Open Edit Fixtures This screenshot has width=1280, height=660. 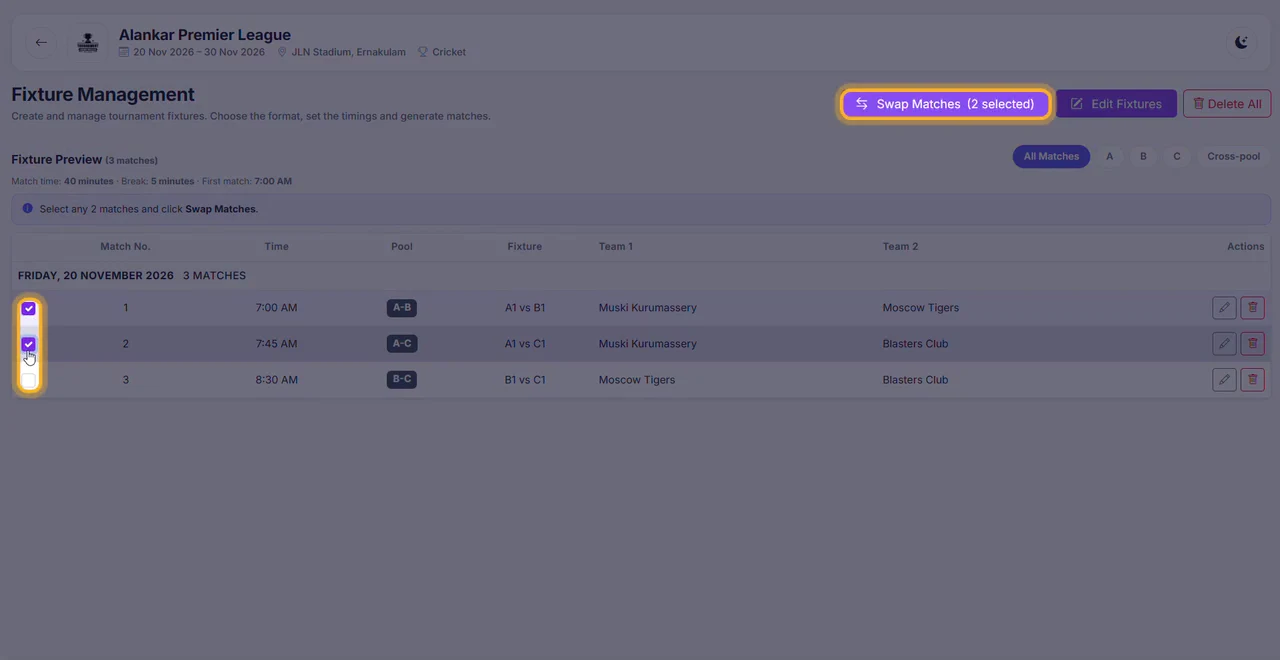coord(1116,104)
